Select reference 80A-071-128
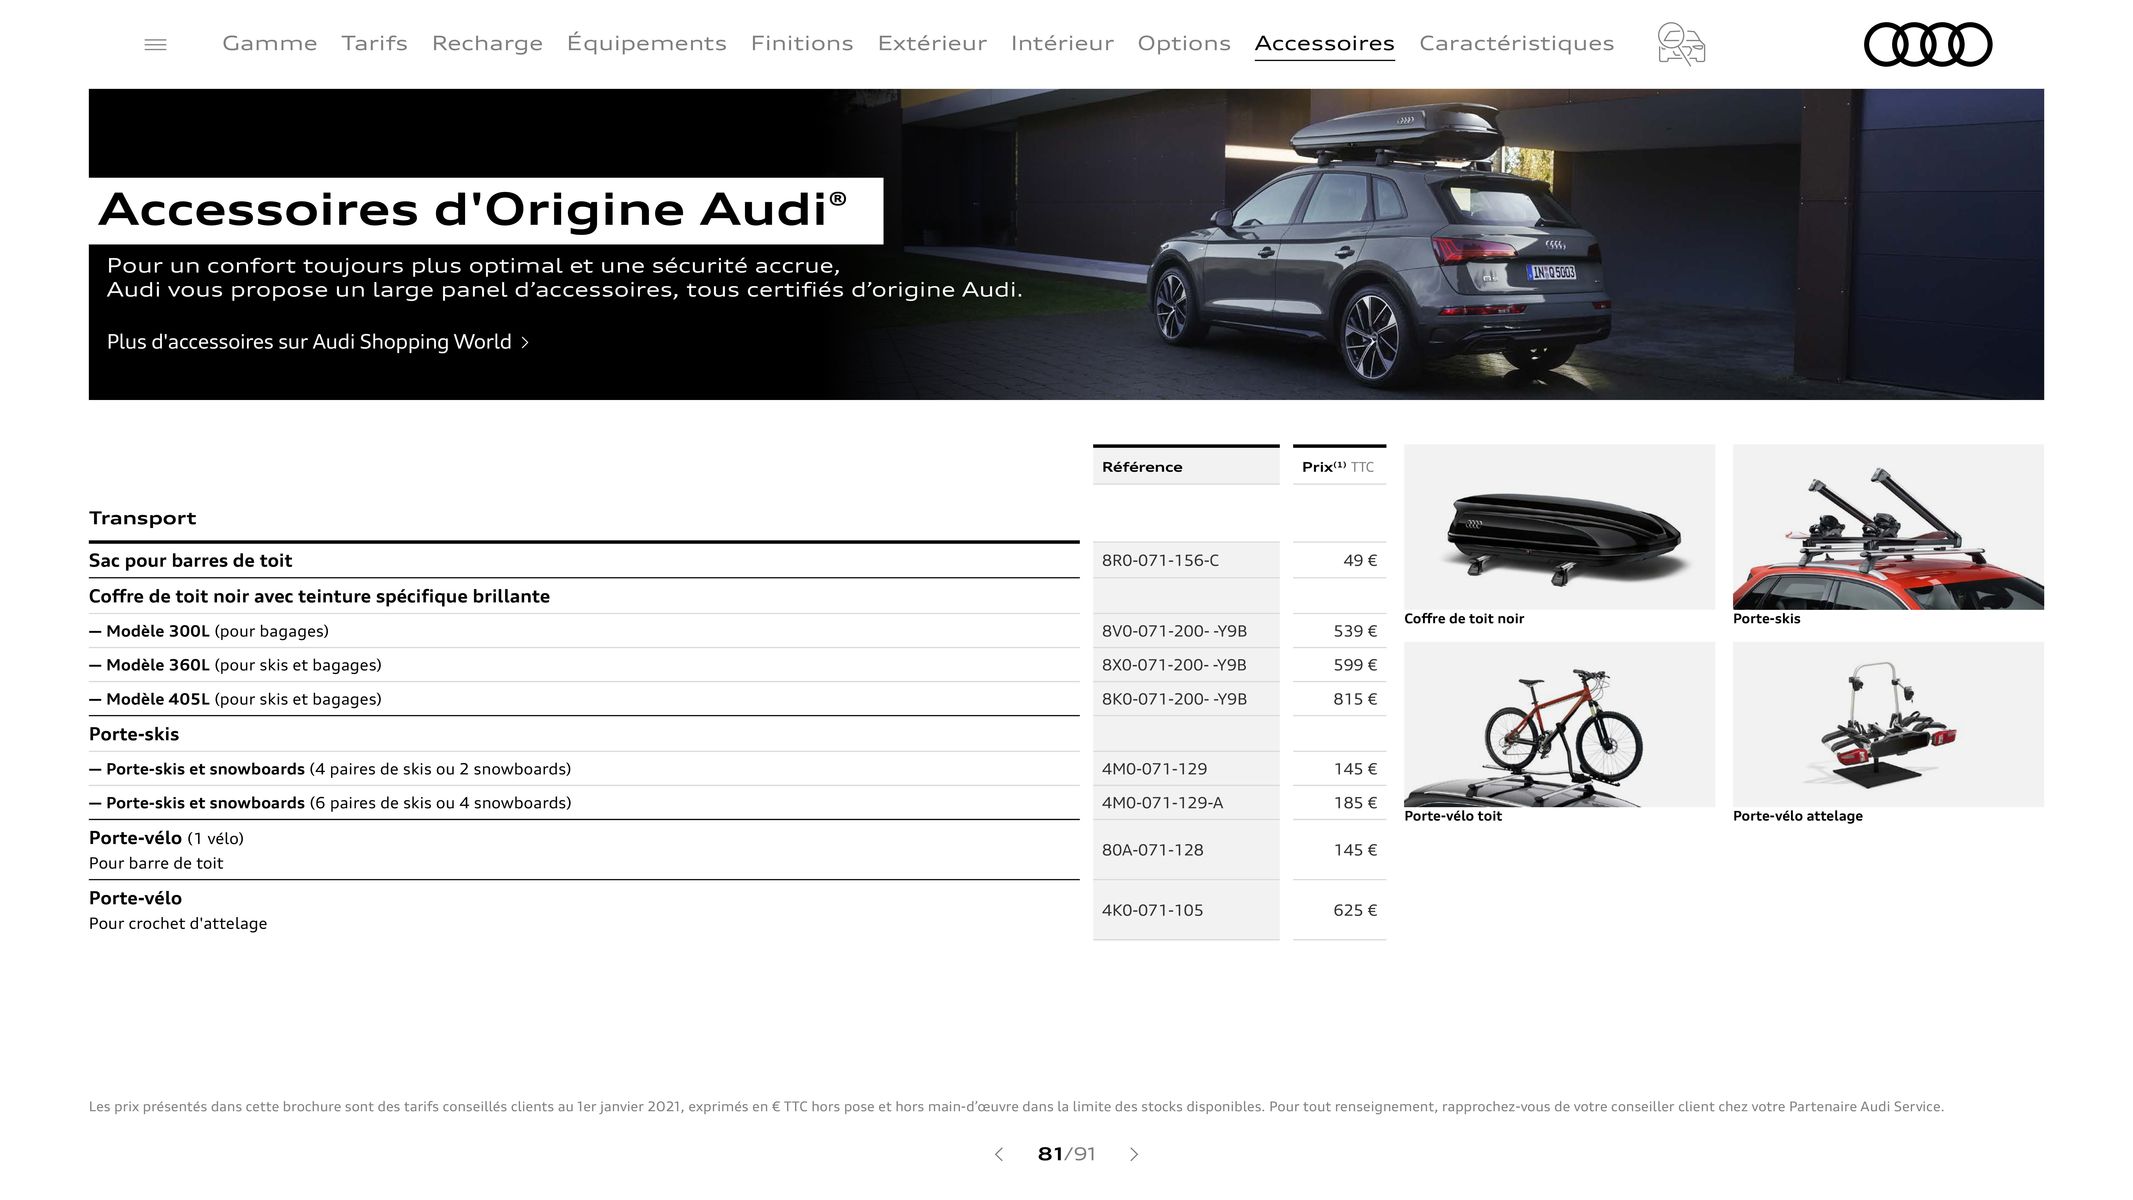Screen dimensions: 2133x1200 1152,850
